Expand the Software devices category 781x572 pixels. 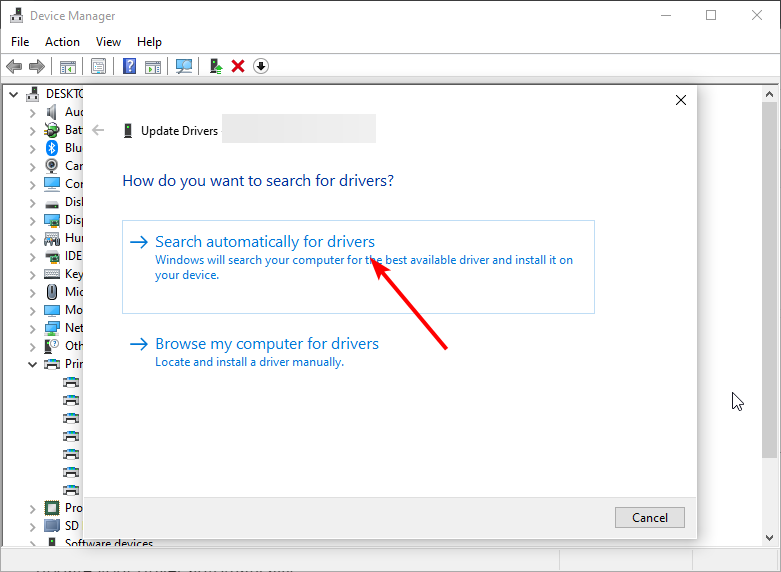[32, 544]
